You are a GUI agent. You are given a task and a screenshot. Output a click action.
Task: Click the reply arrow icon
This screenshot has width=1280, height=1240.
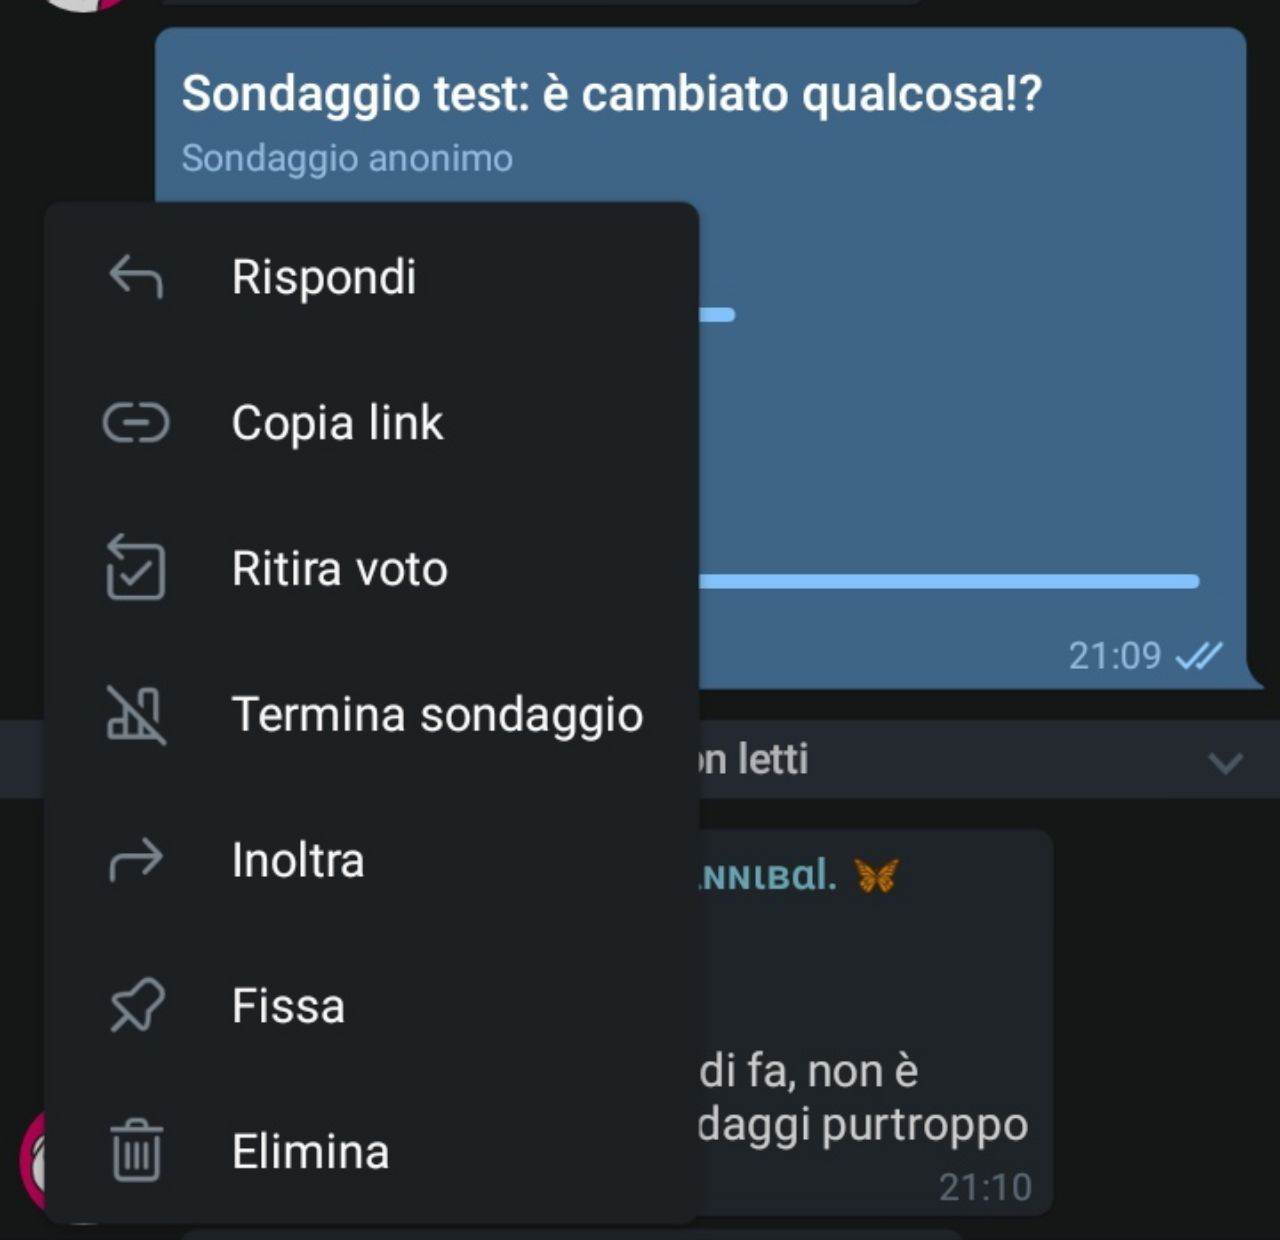136,277
